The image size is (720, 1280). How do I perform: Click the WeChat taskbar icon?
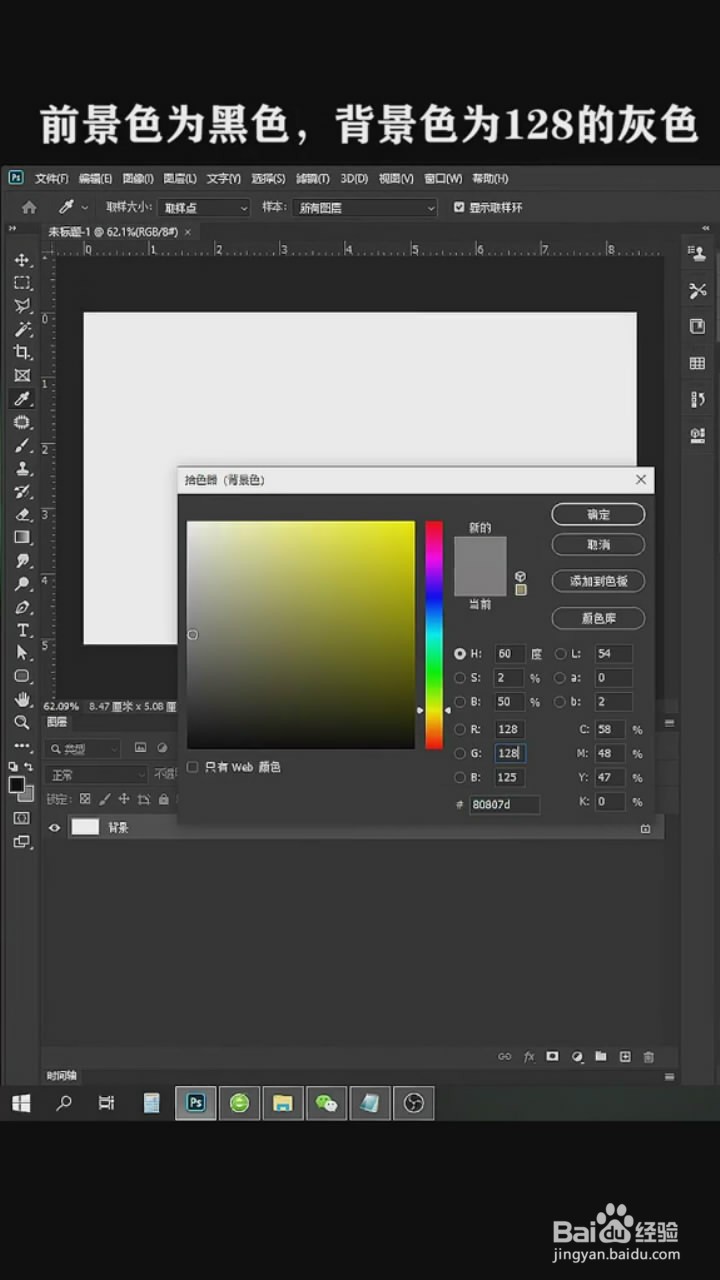click(x=326, y=1103)
